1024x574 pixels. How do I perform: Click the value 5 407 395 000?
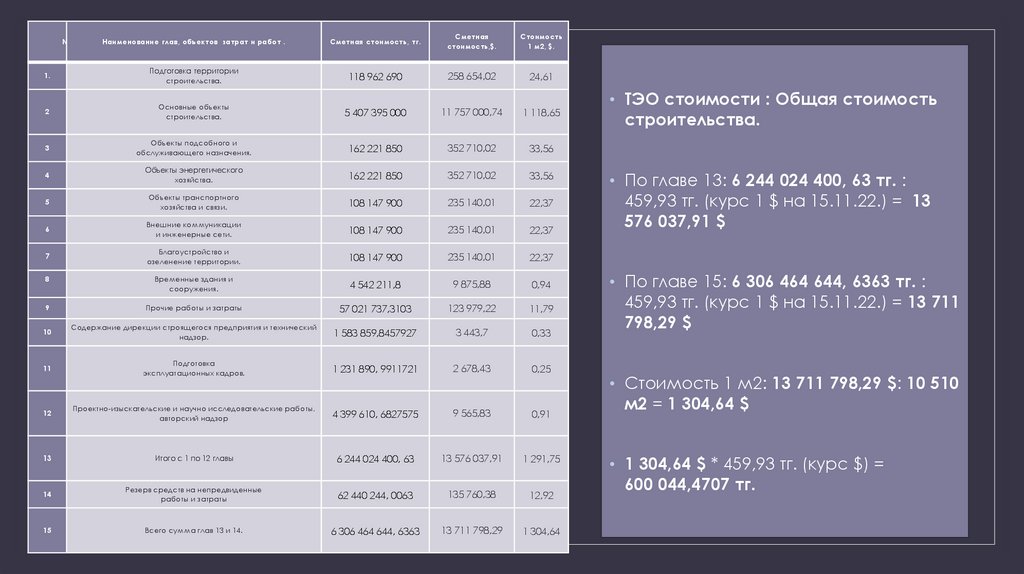coord(375,112)
